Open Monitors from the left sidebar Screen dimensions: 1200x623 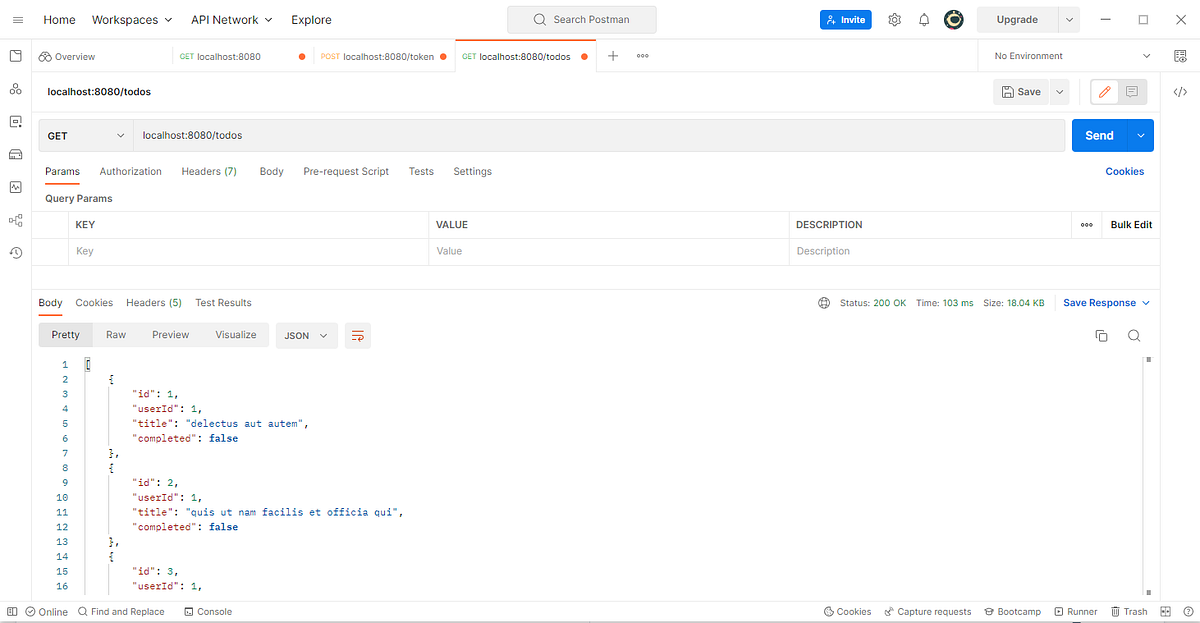[x=15, y=185]
